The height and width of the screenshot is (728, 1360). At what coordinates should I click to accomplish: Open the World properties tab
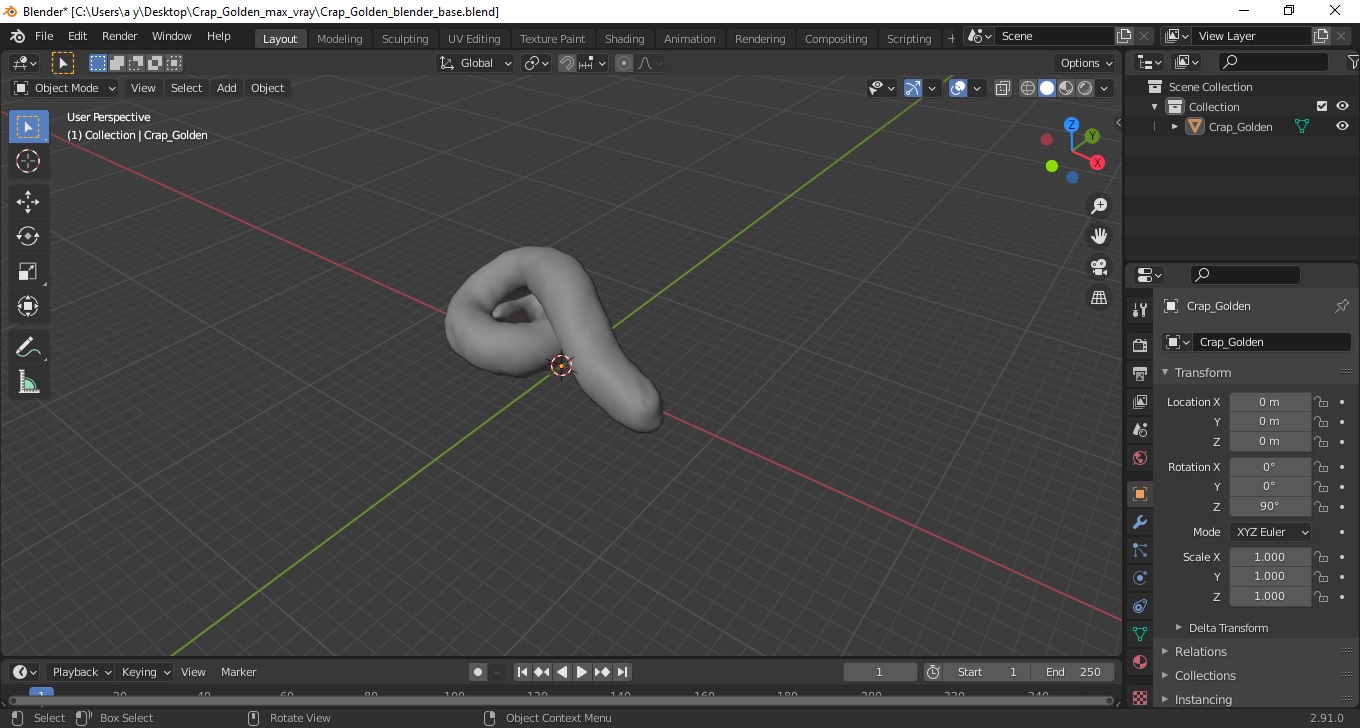point(1139,458)
